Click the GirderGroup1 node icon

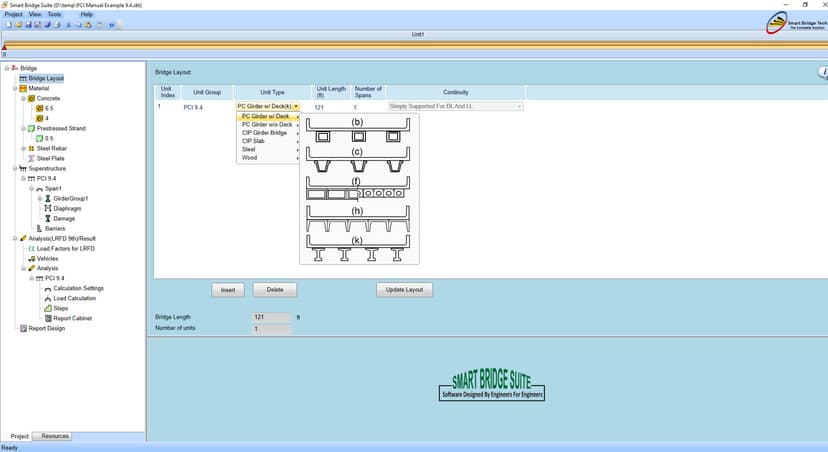pos(48,199)
